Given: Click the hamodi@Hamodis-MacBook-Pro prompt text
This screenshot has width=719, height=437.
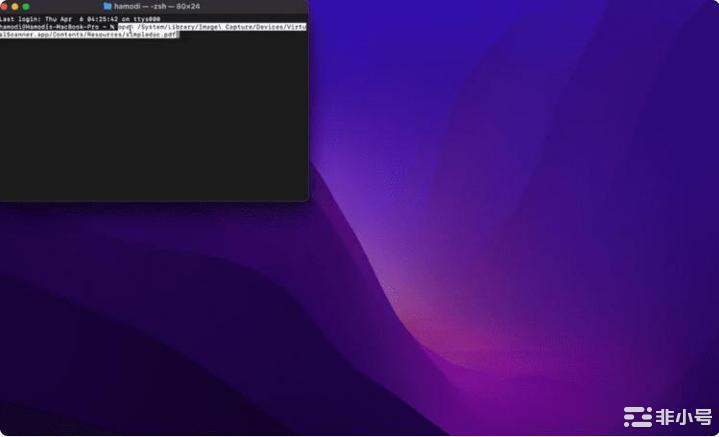Looking at the screenshot, I should point(50,26).
